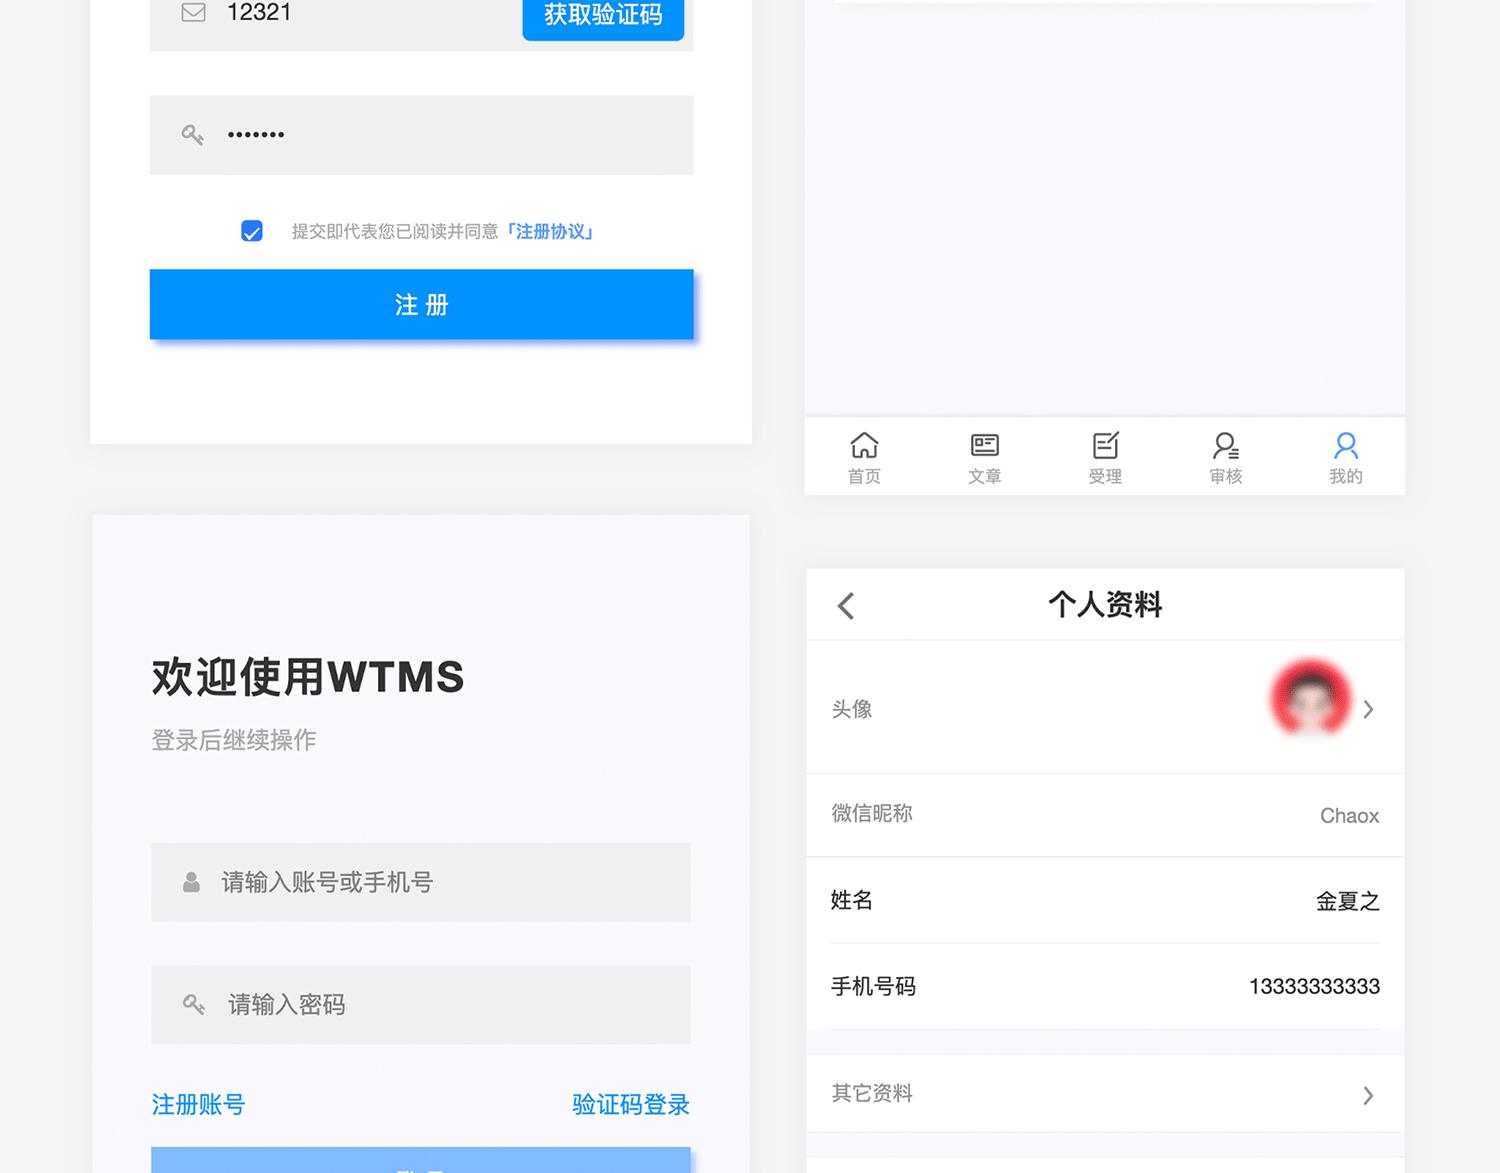Viewport: 1500px width, 1173px height.
Task: Click the key icon in 请输入密码 field
Action: [x=193, y=1004]
